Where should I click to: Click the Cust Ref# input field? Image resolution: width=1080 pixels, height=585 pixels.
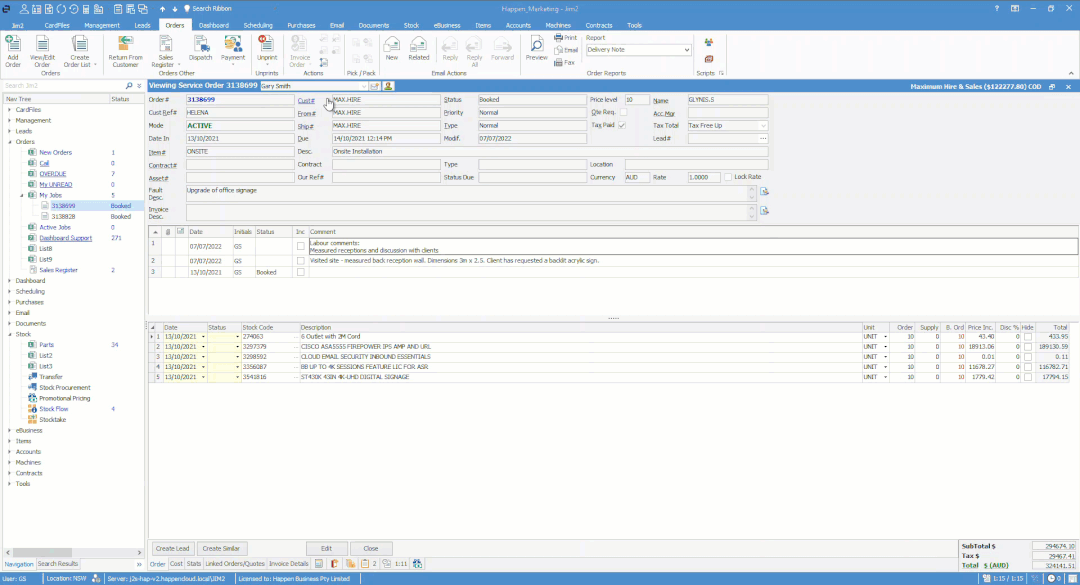point(238,113)
